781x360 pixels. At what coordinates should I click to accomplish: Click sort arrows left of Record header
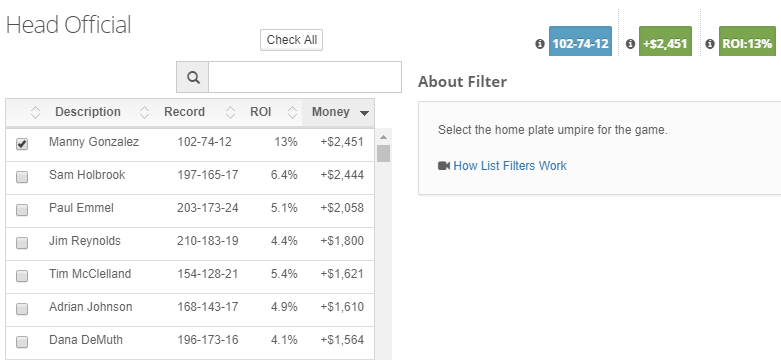144,112
